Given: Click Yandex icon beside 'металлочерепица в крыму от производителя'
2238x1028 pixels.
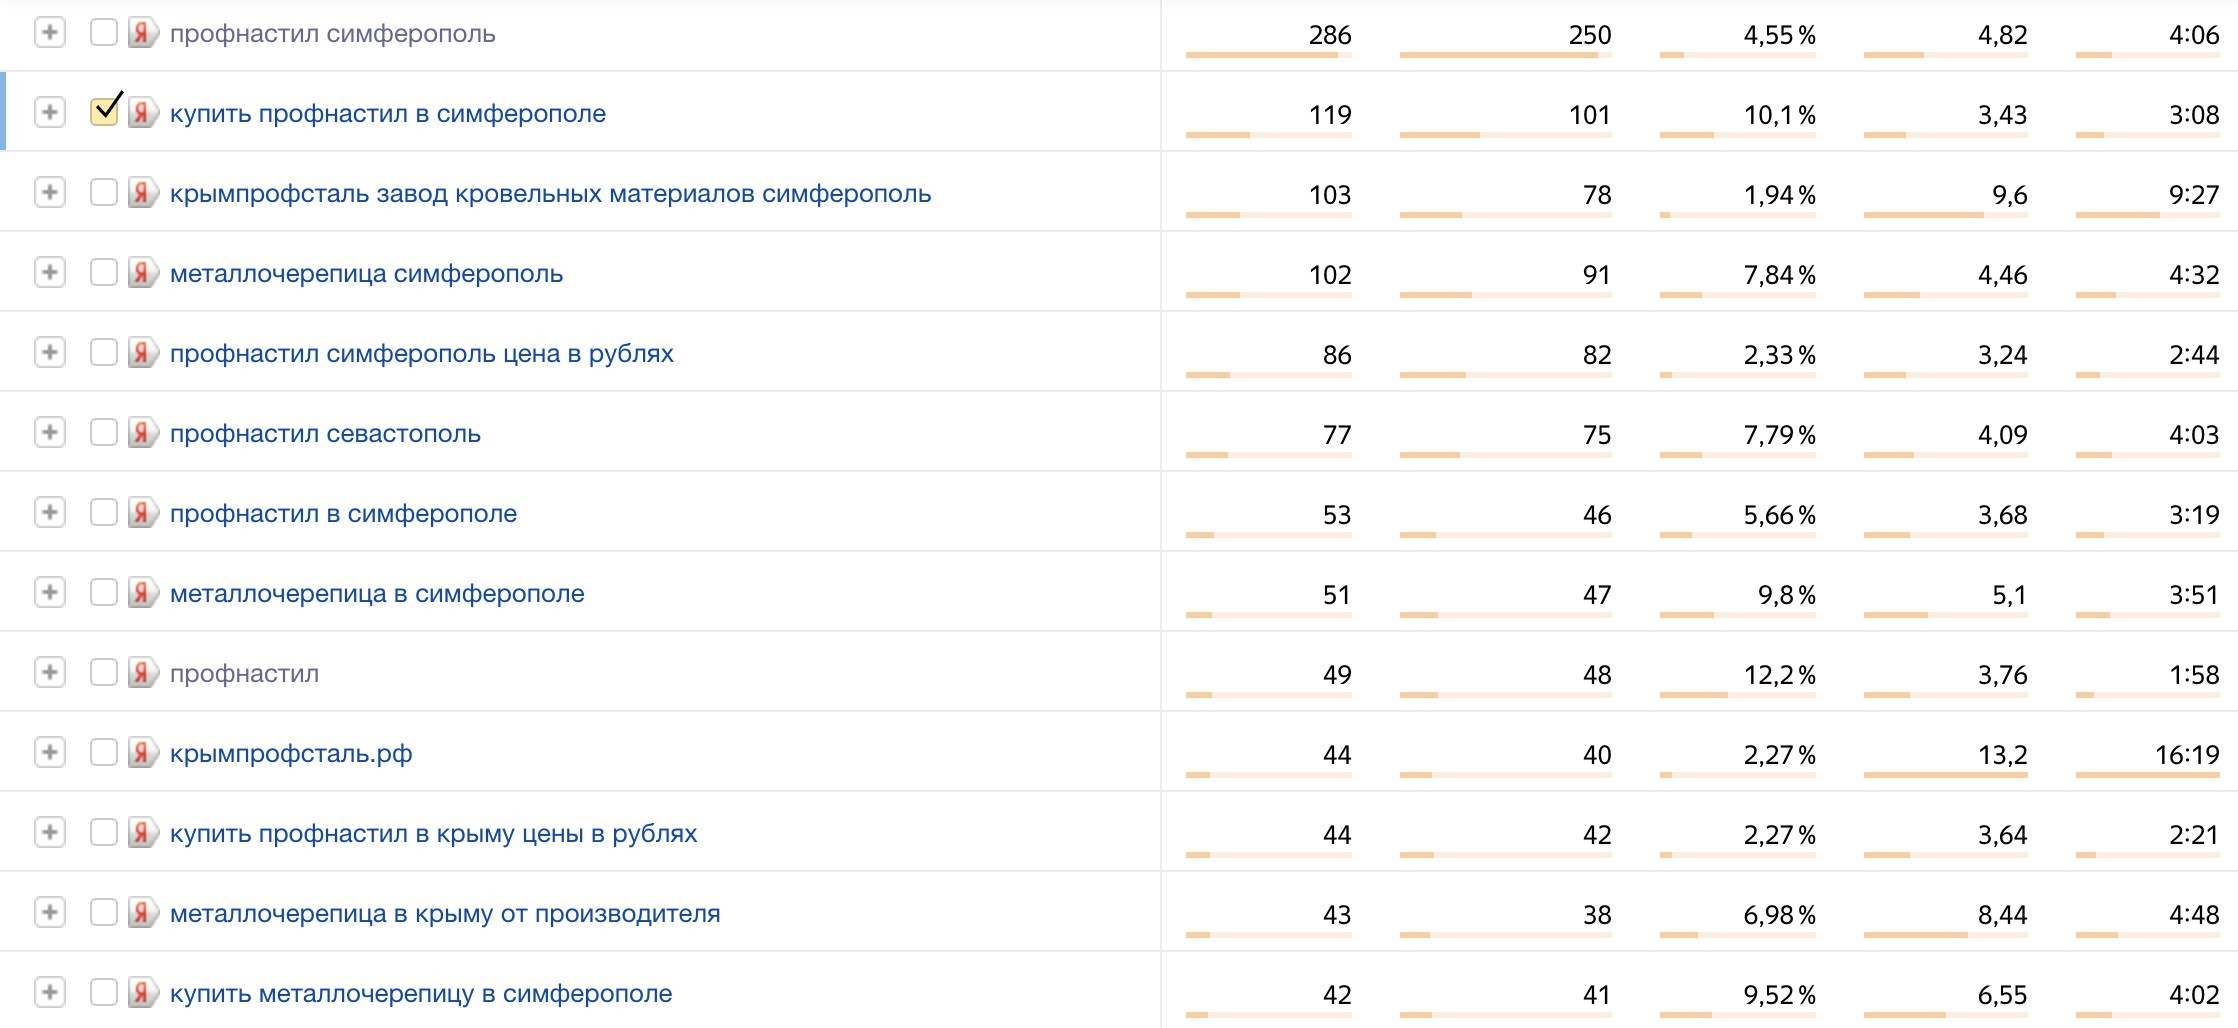Looking at the screenshot, I should pyautogui.click(x=142, y=913).
